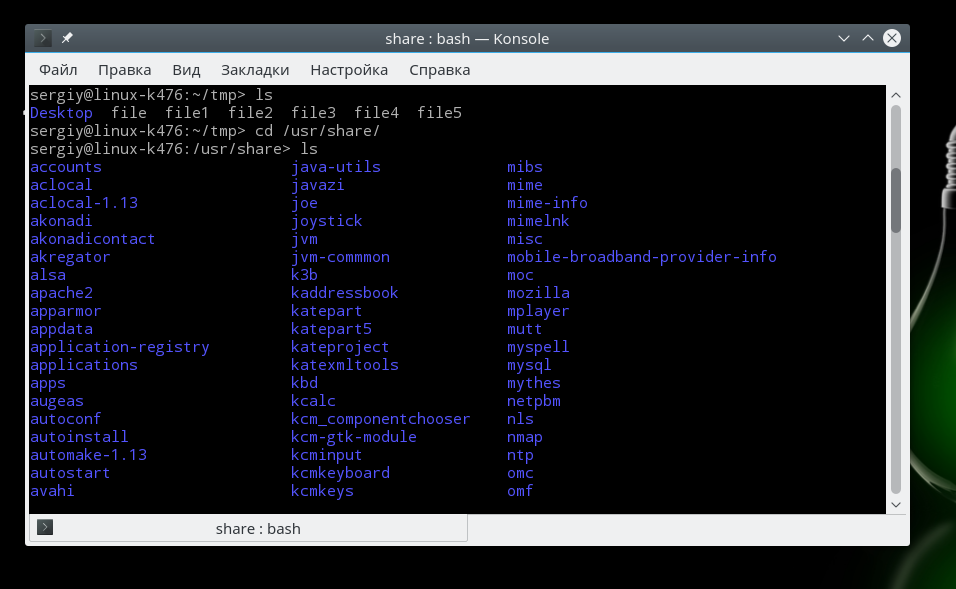Screen dimensions: 956x589
Task: Click the akregator directory name
Action: point(70,257)
